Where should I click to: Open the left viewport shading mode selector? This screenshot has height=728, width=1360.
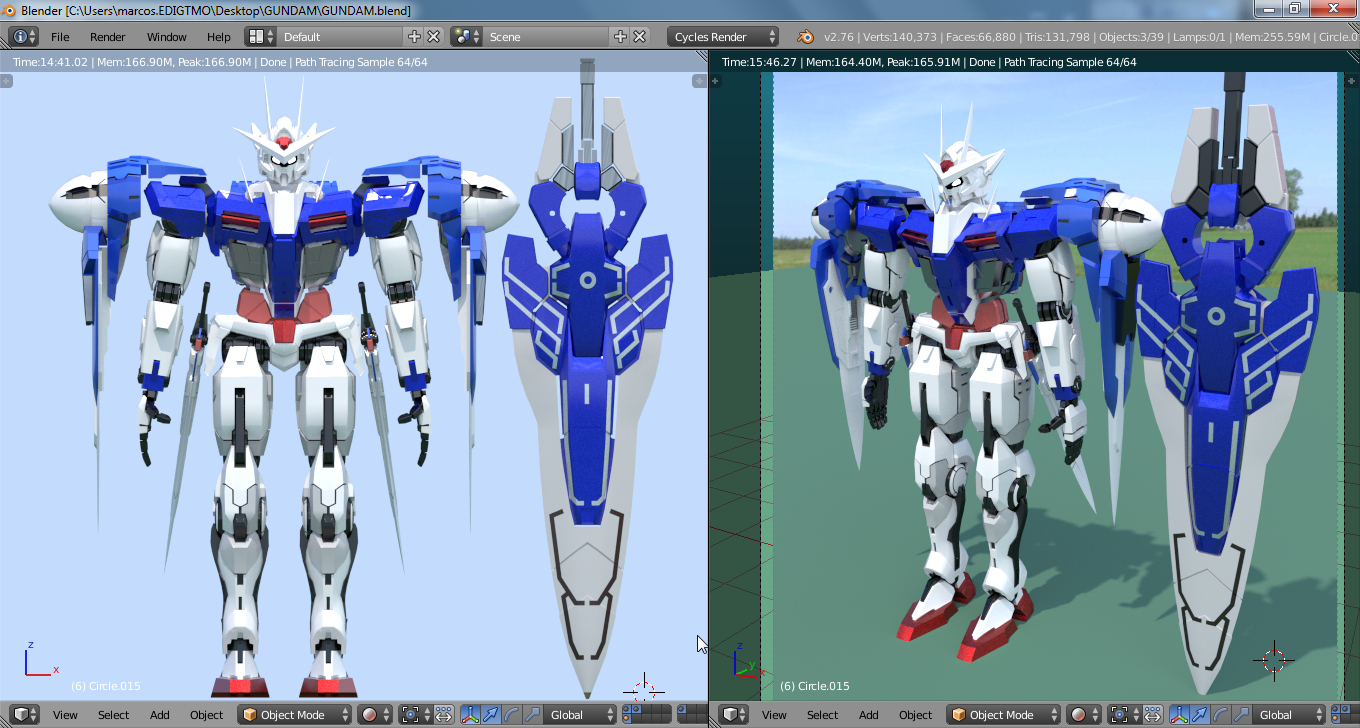click(375, 715)
